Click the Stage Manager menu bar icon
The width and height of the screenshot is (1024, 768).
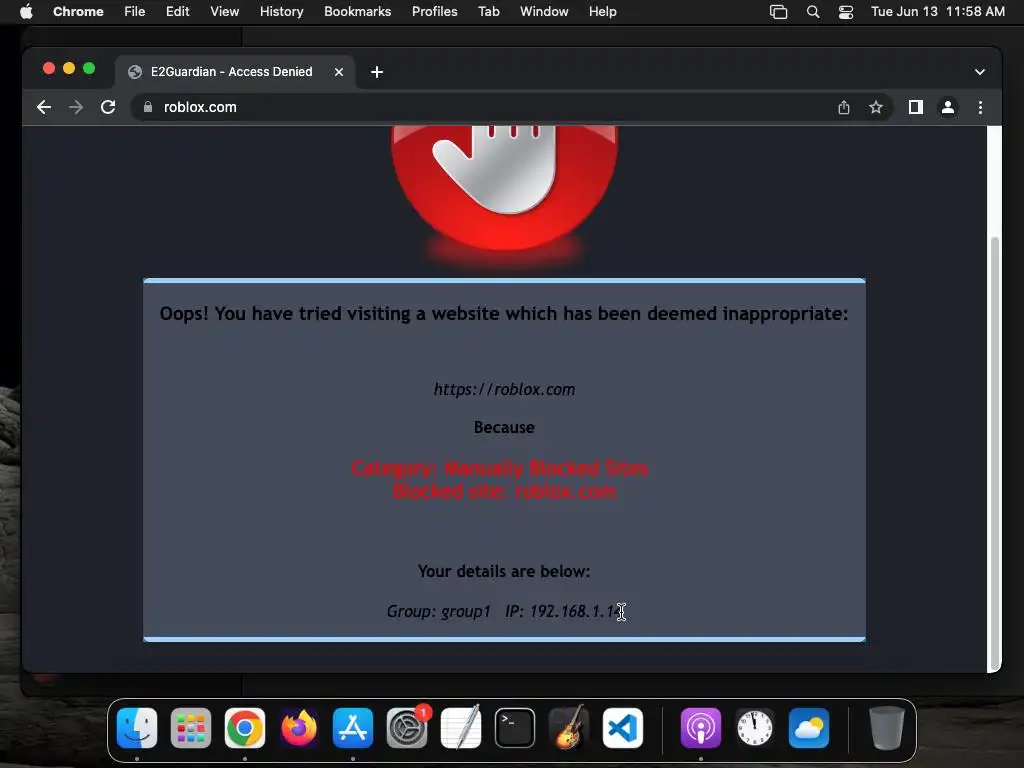(x=778, y=12)
